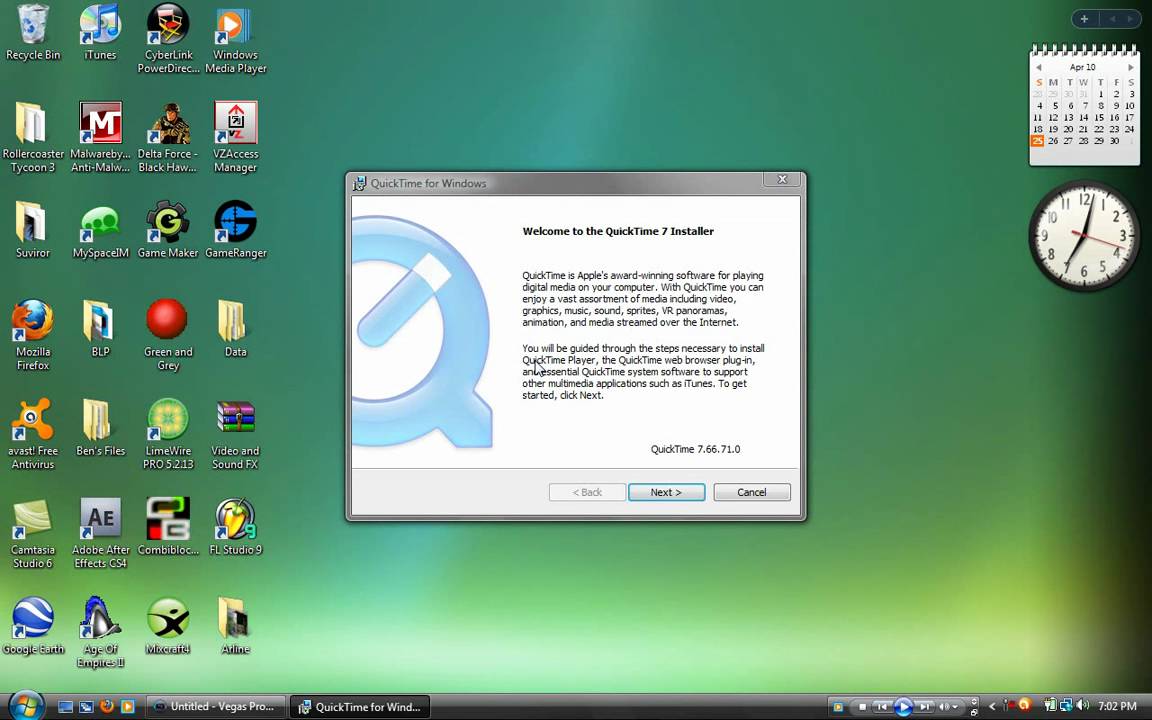Launch Firefox from the quick launch bar
1152x720 pixels.
(x=107, y=707)
